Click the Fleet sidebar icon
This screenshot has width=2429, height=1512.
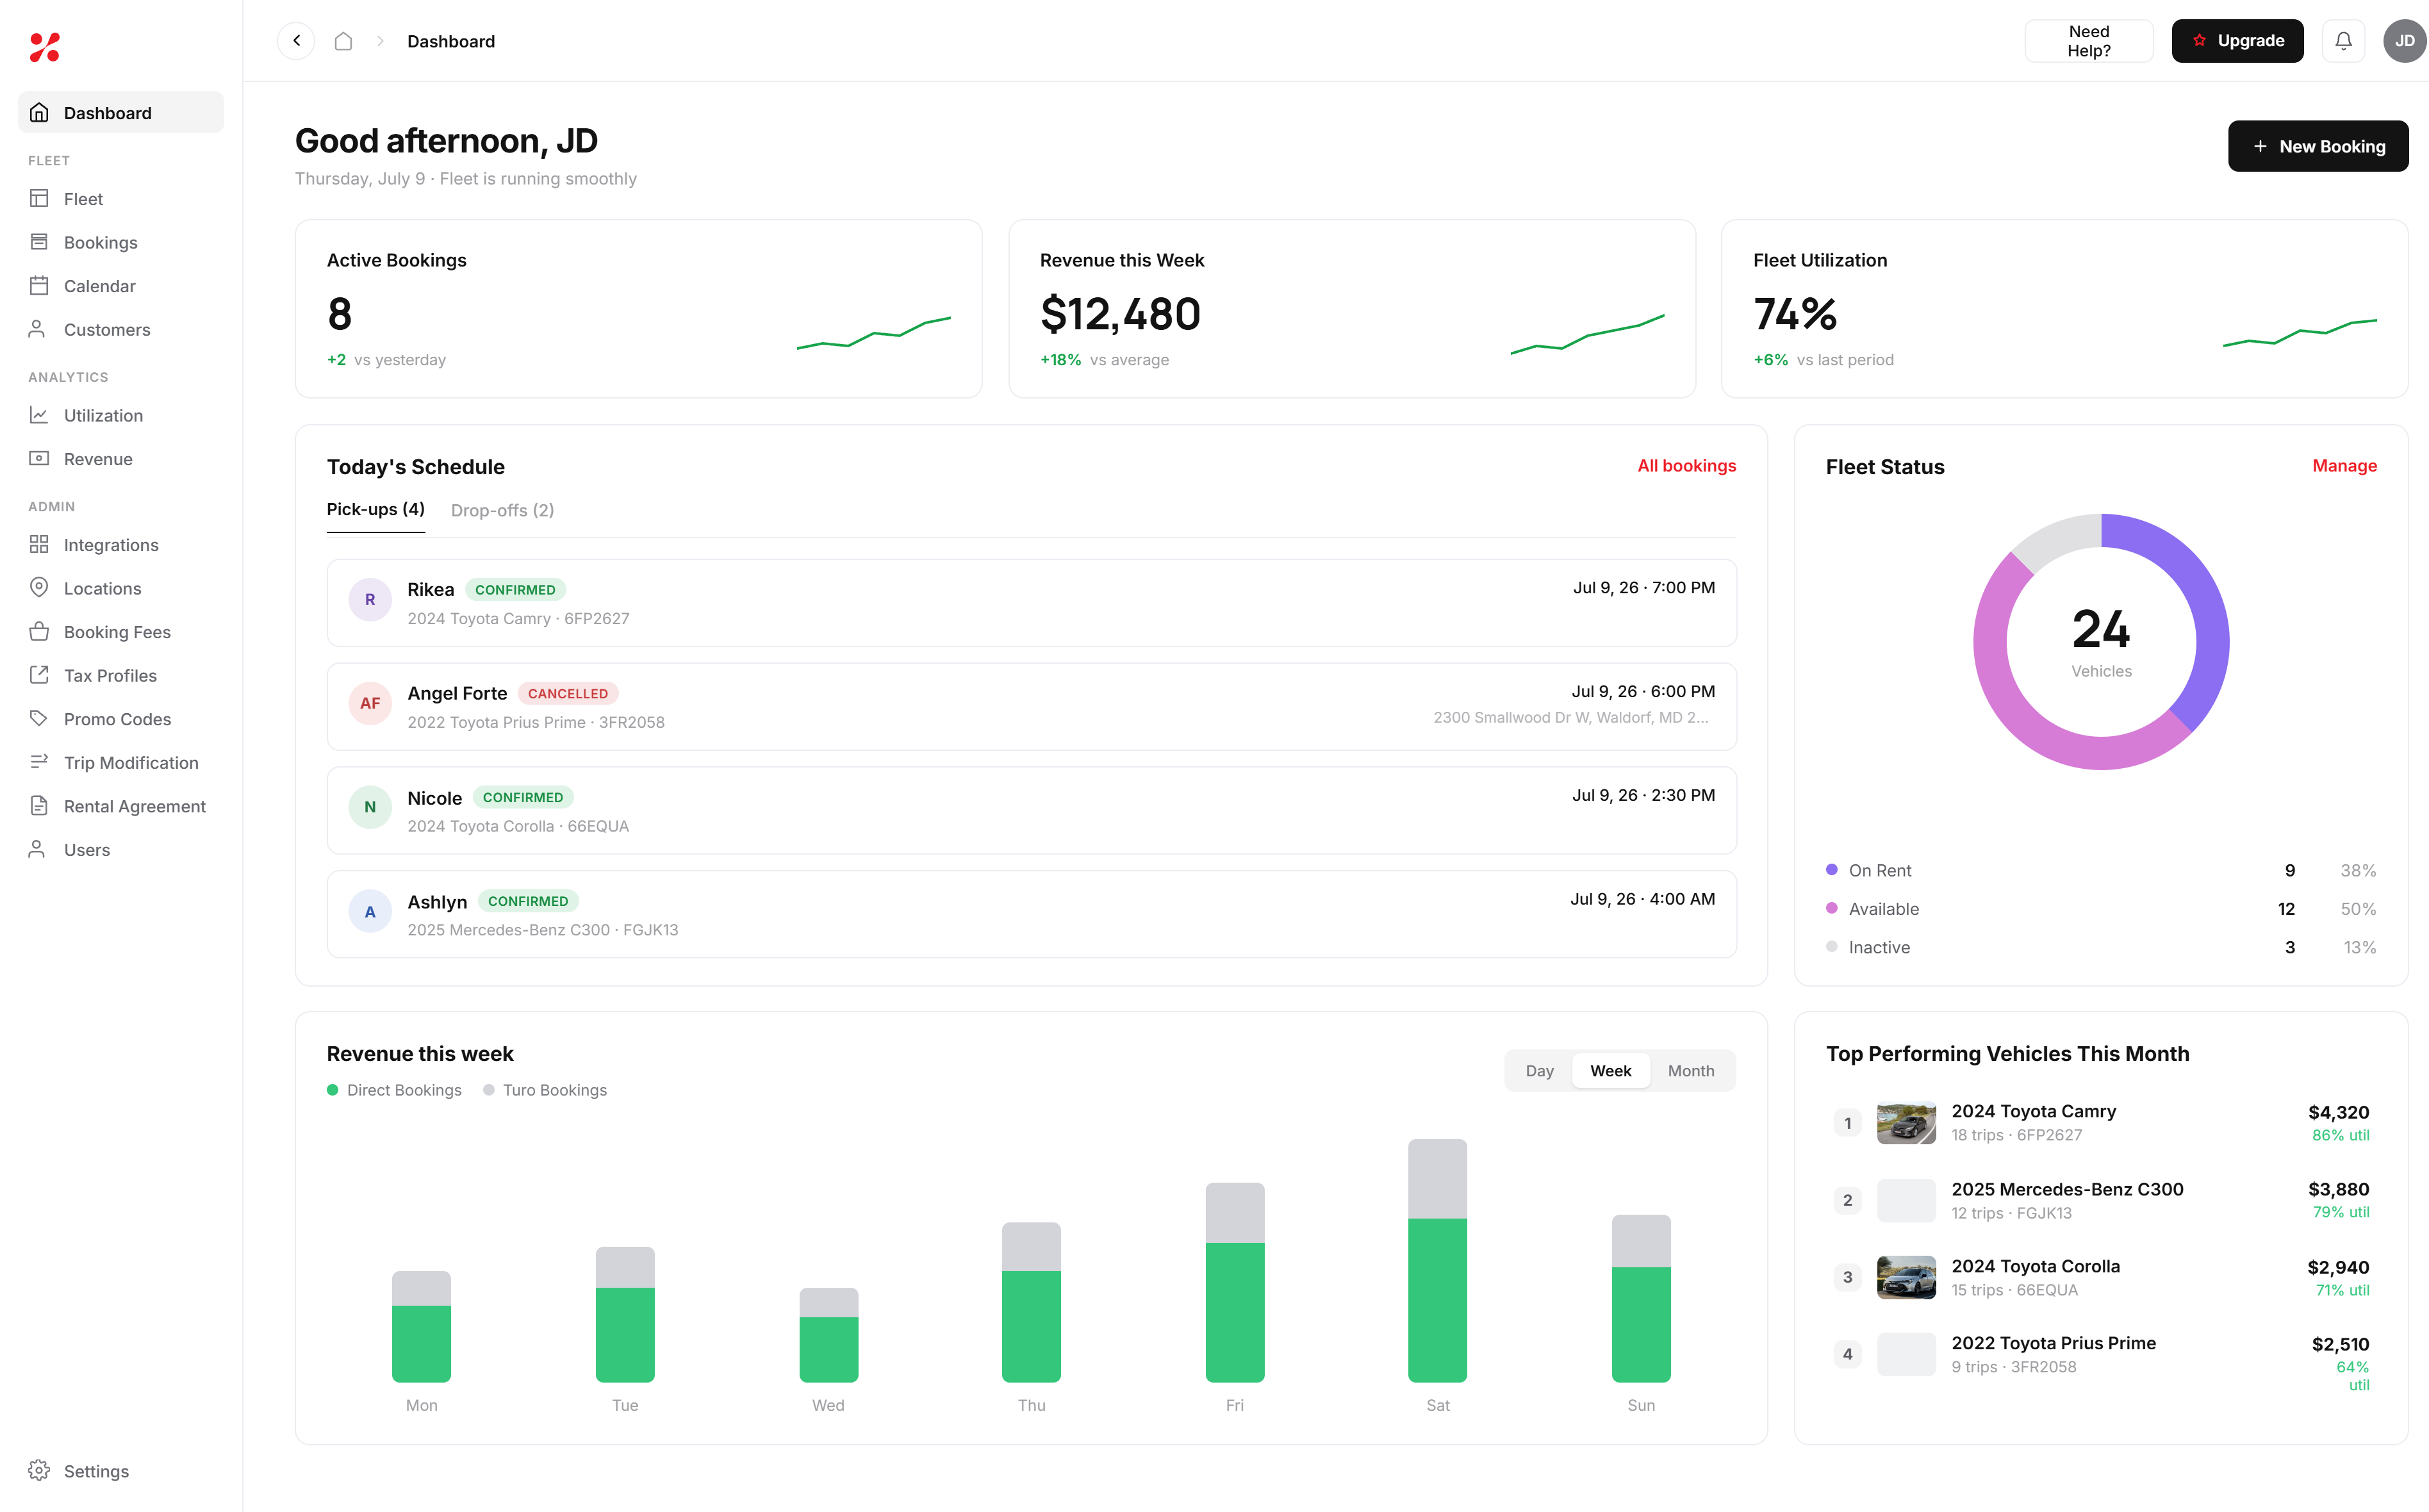[39, 199]
